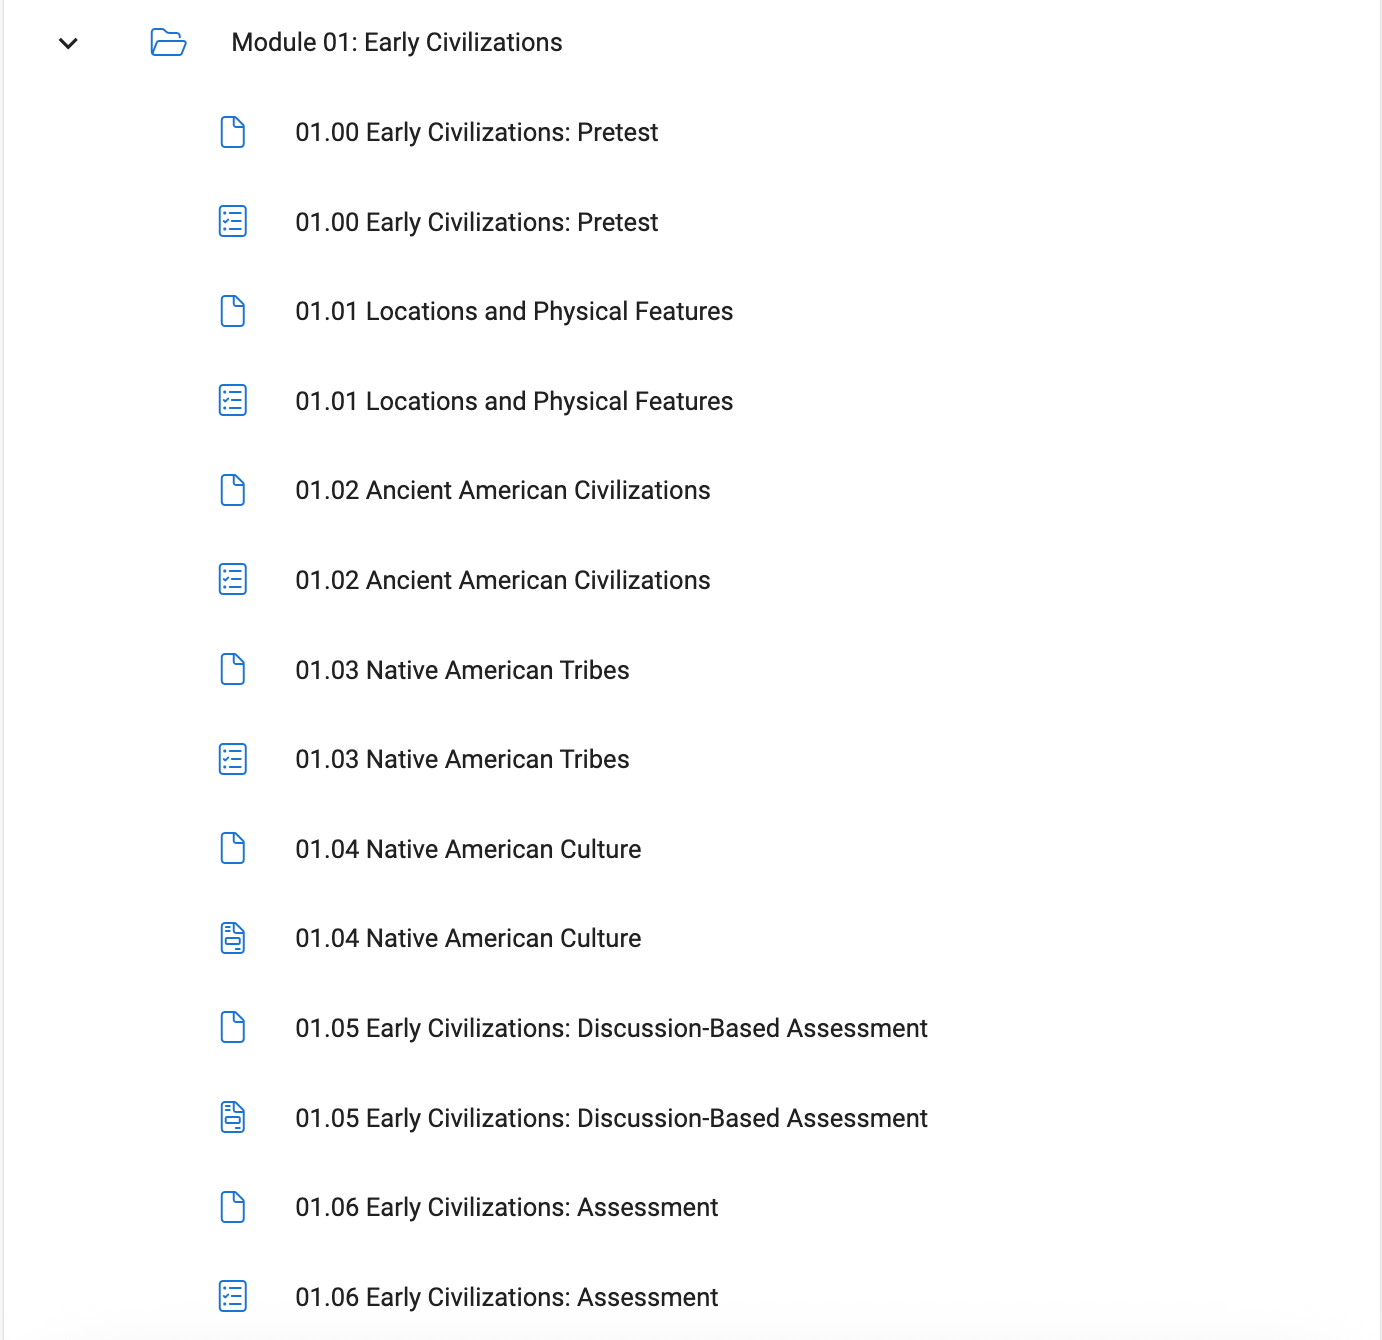
Task: Click the quiz checklist icon for 01.06 Assessment
Action: point(233,1297)
